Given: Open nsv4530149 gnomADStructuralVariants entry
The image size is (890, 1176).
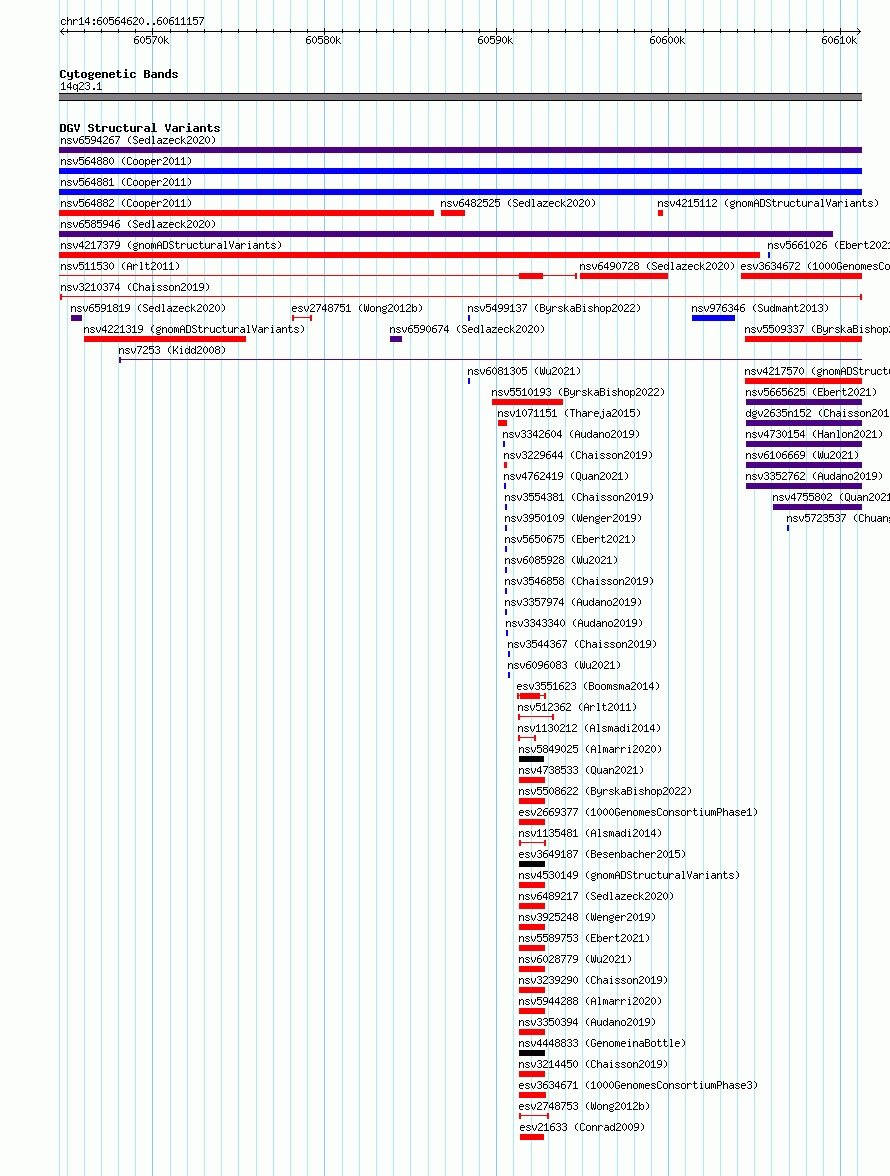Looking at the screenshot, I should point(629,875).
